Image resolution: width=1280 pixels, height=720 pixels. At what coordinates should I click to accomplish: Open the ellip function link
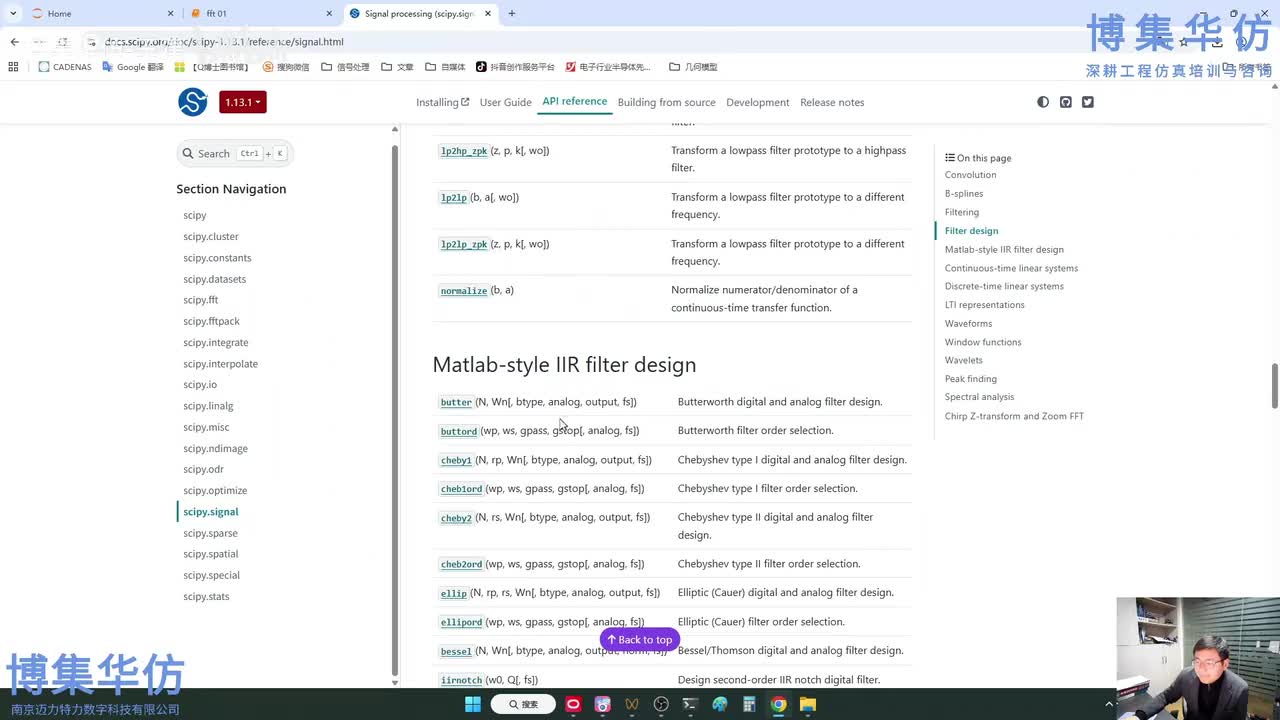[454, 593]
